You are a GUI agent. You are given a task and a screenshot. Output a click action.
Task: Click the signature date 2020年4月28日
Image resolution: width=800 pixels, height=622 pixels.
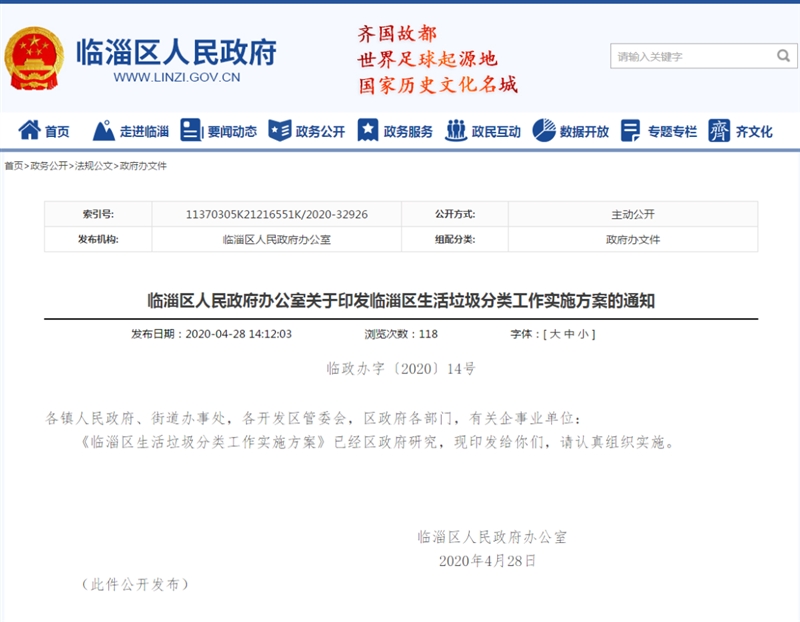[x=487, y=561]
